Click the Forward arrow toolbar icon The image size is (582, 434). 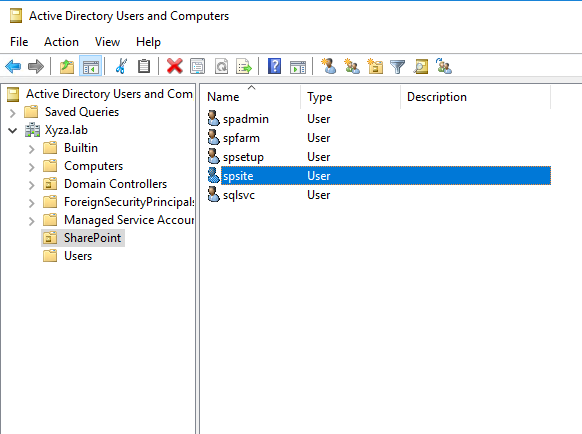36,67
